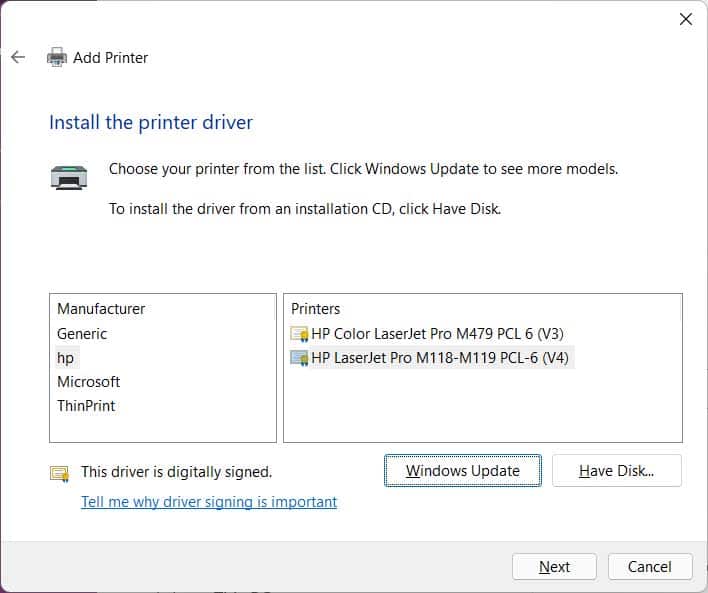Select Generic manufacturer
708x593 pixels.
(x=82, y=334)
